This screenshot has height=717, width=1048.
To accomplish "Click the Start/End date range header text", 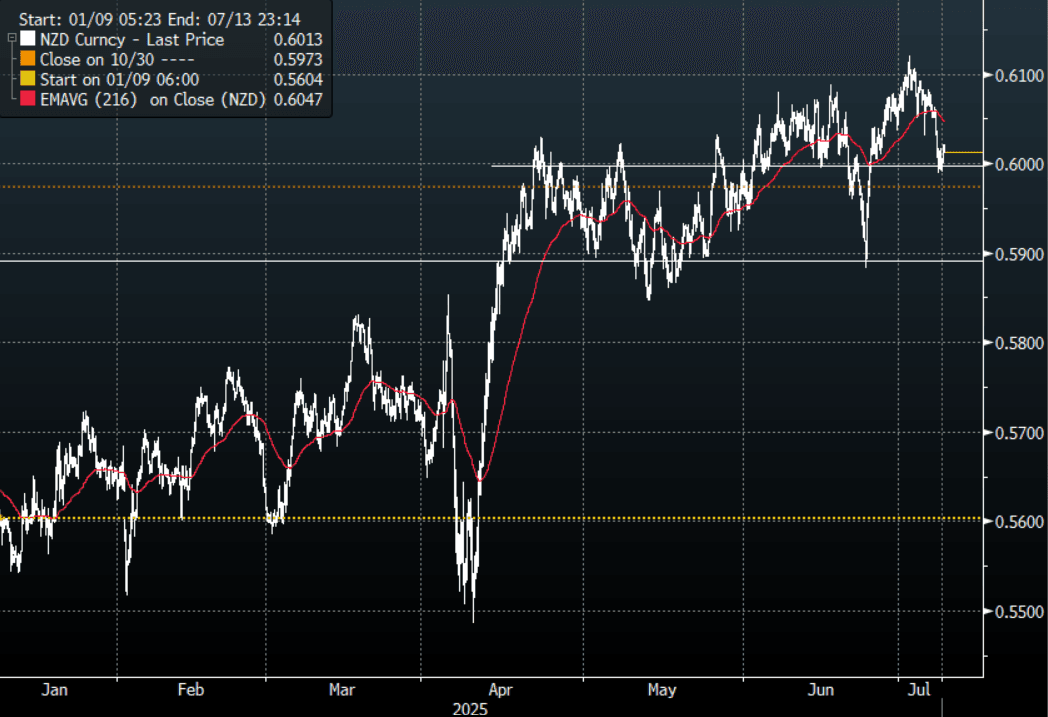I will click(x=160, y=19).
